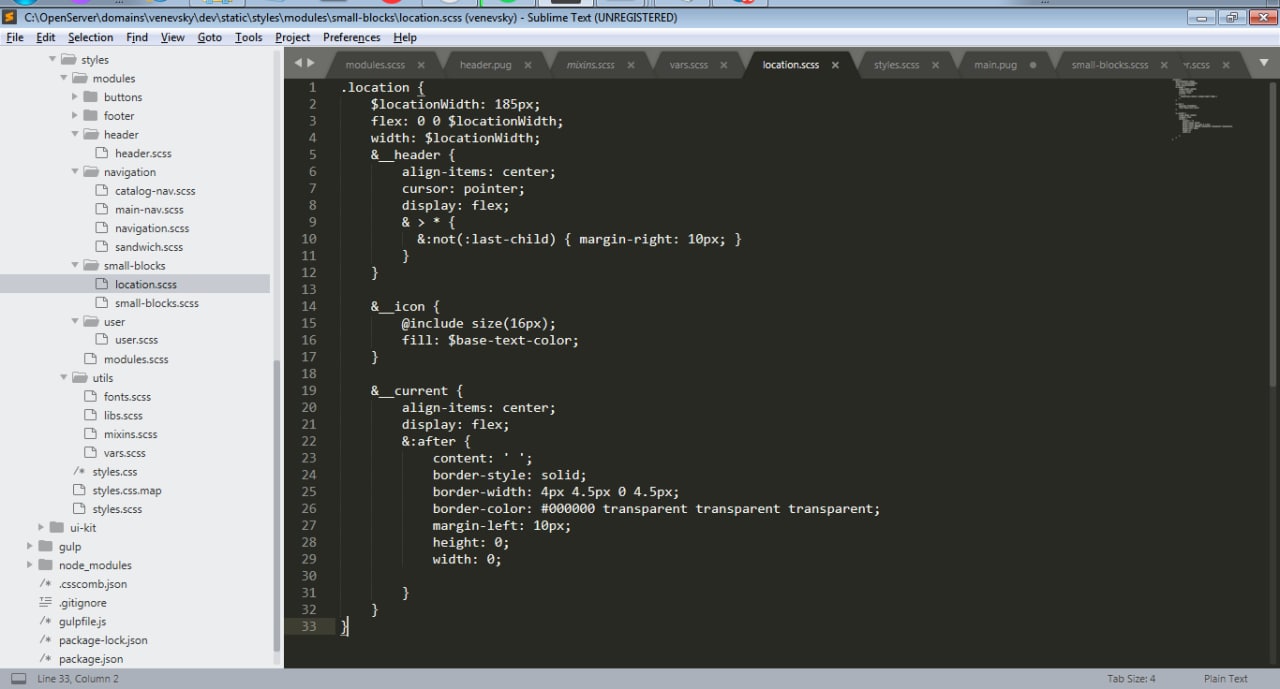Viewport: 1280px width, 689px height.
Task: Select gulpfile.js in the sidebar
Action: tap(82, 621)
